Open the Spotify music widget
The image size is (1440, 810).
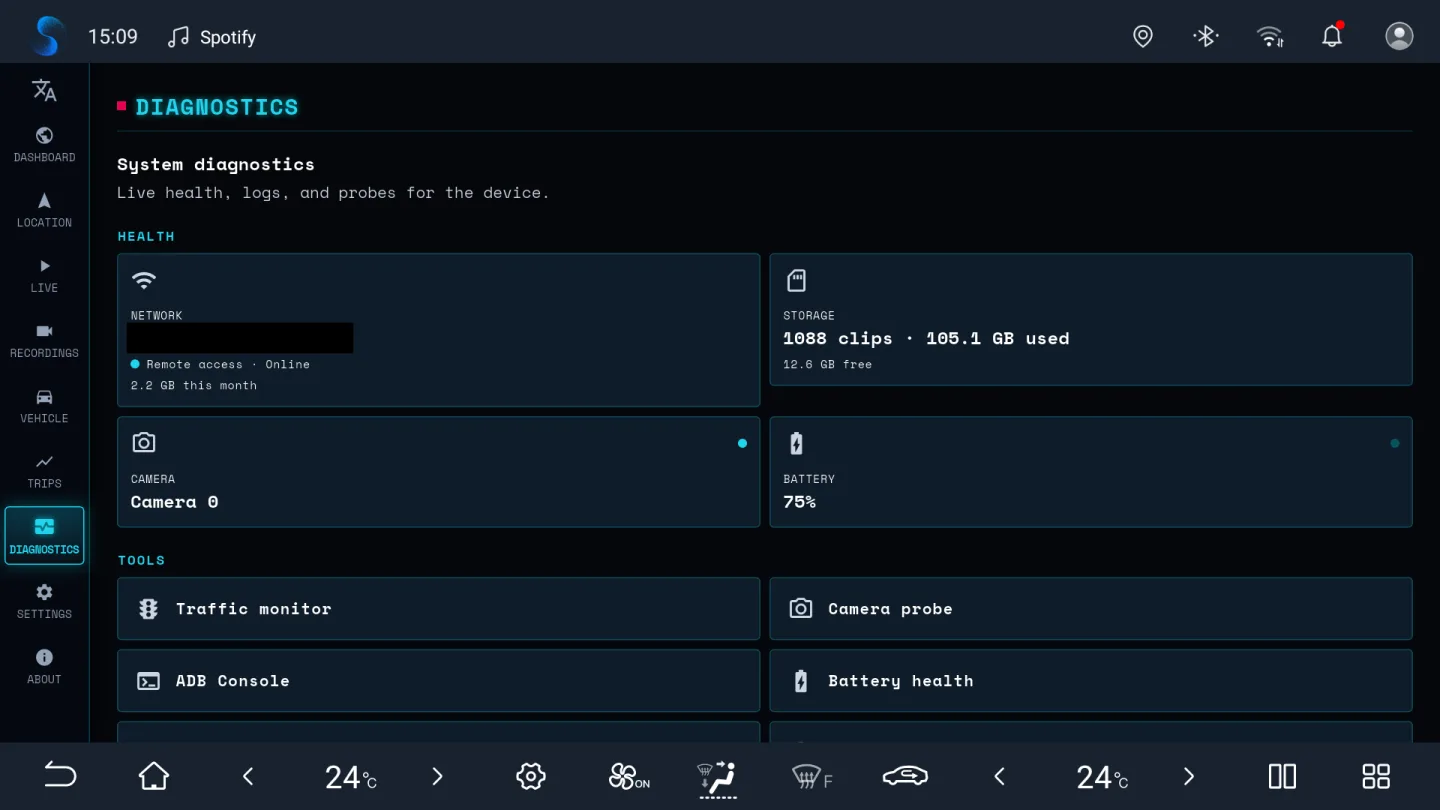tap(211, 37)
